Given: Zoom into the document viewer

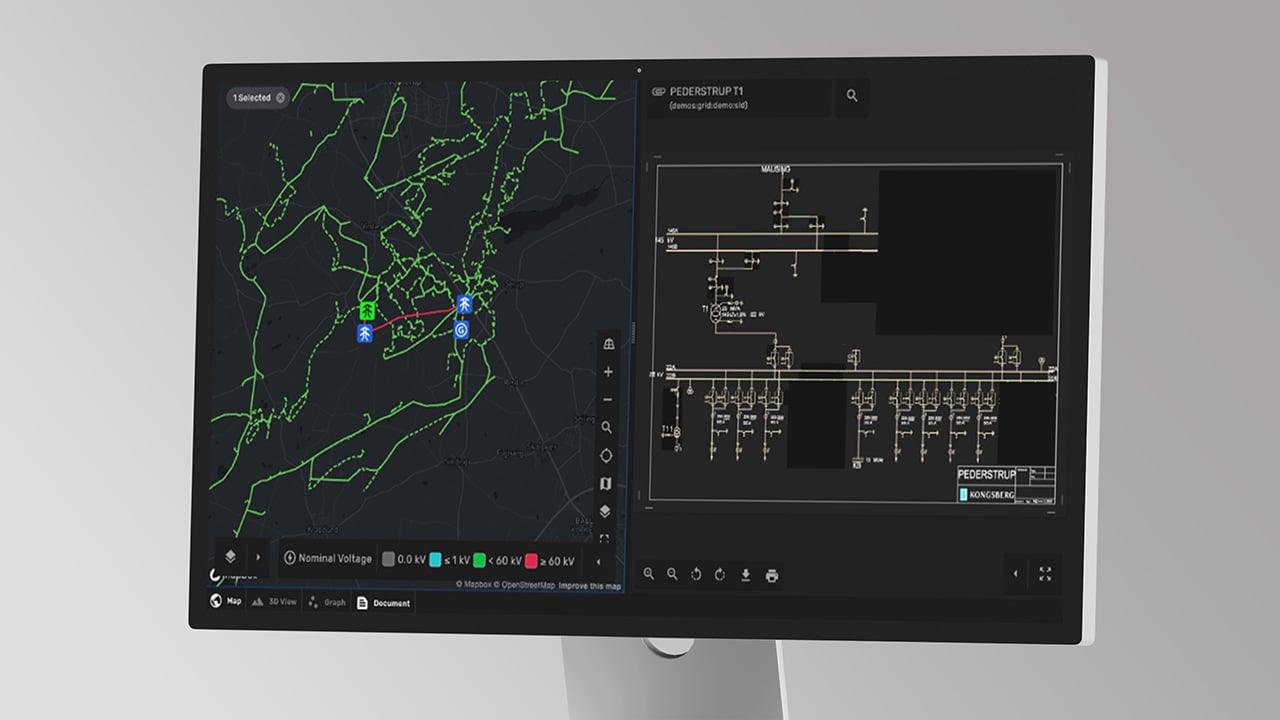Looking at the screenshot, I should (x=649, y=574).
